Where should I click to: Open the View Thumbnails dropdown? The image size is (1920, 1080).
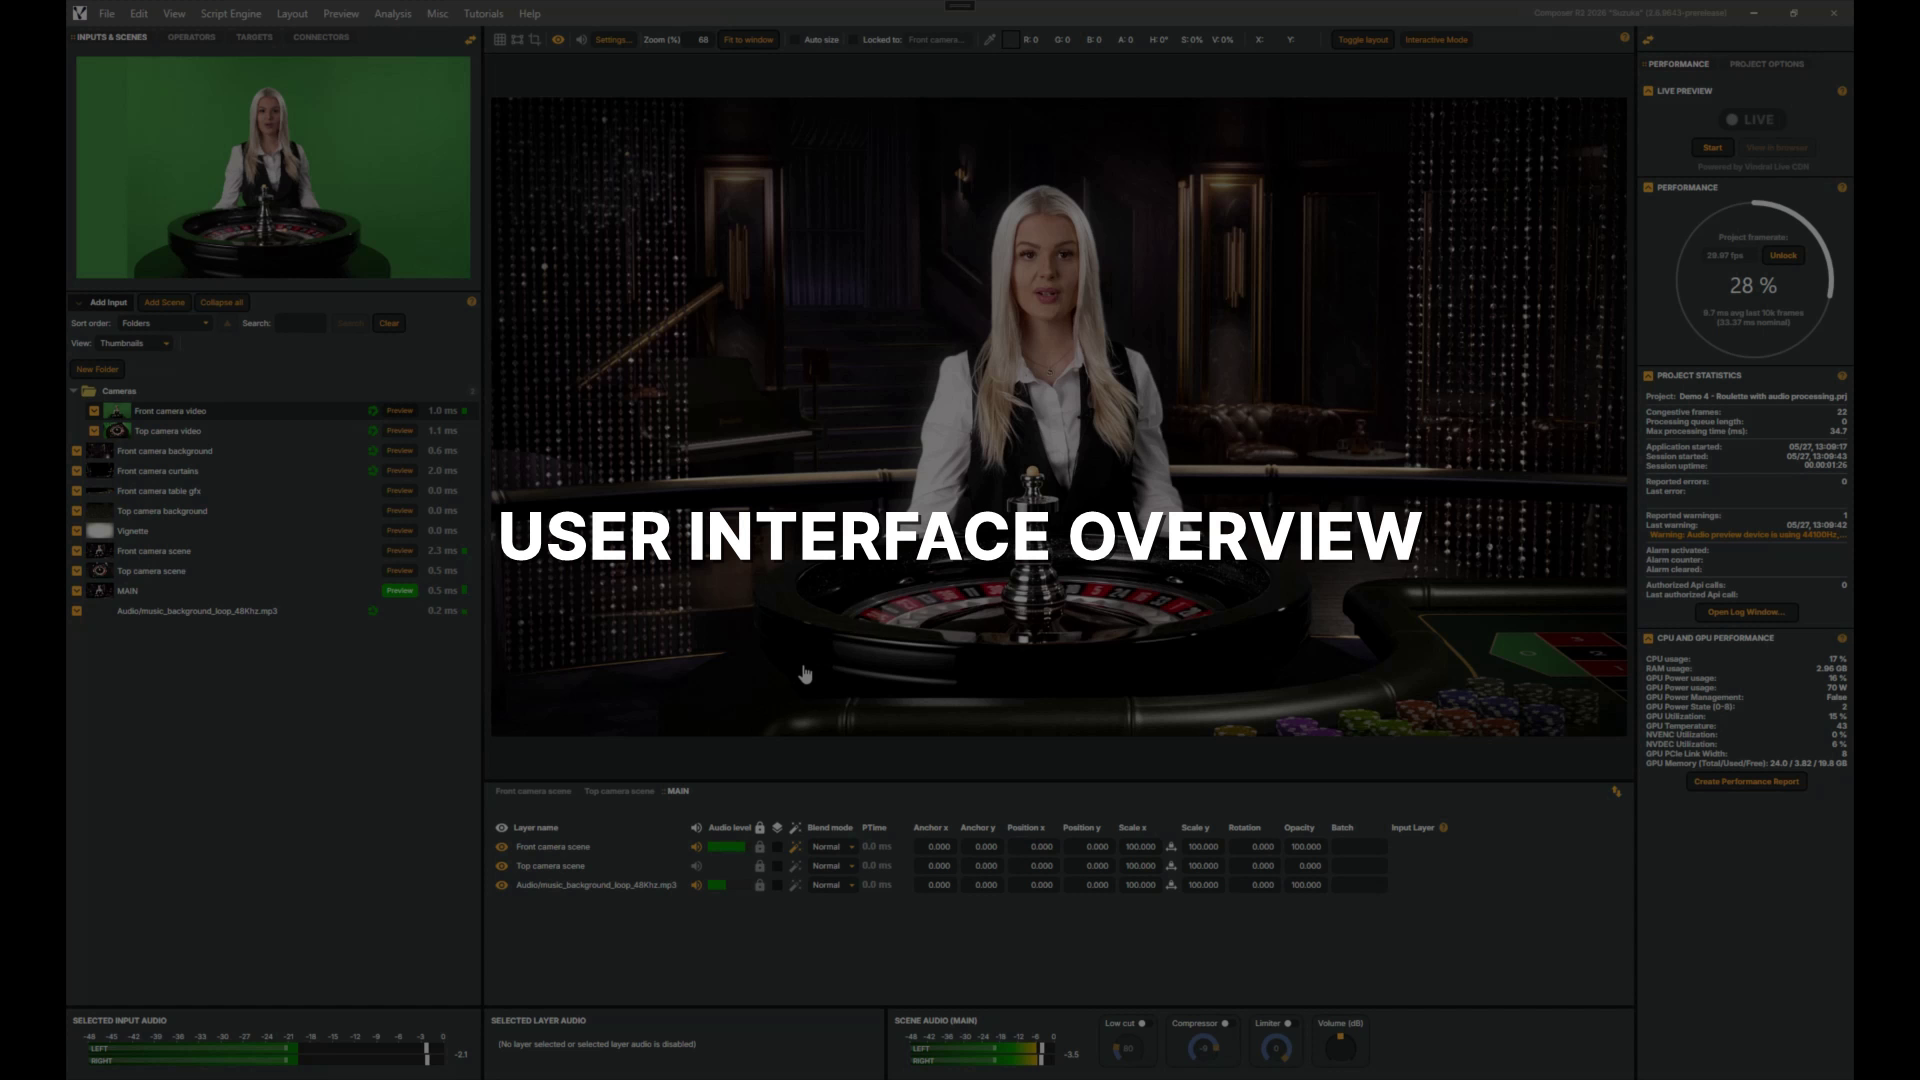[x=135, y=343]
